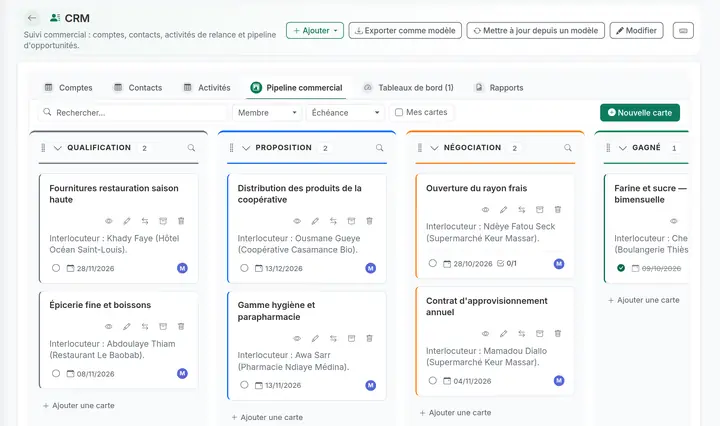The image size is (720, 426).
Task: Edit the Gamme hygiène et parapharmacie card
Action: point(315,339)
